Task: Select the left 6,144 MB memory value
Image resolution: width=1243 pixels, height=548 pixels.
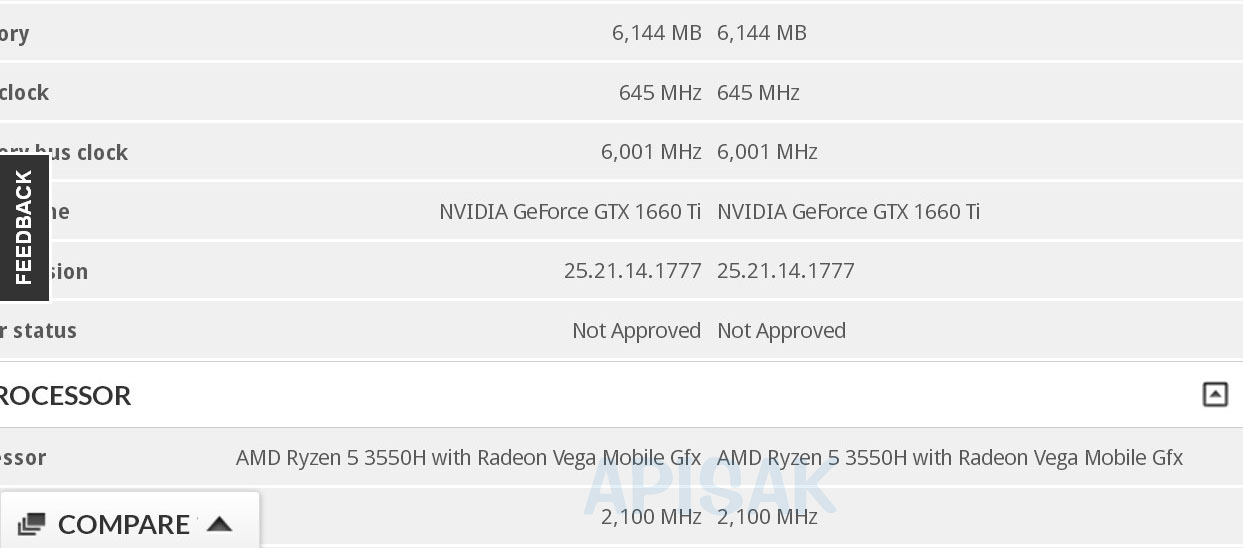Action: click(656, 33)
